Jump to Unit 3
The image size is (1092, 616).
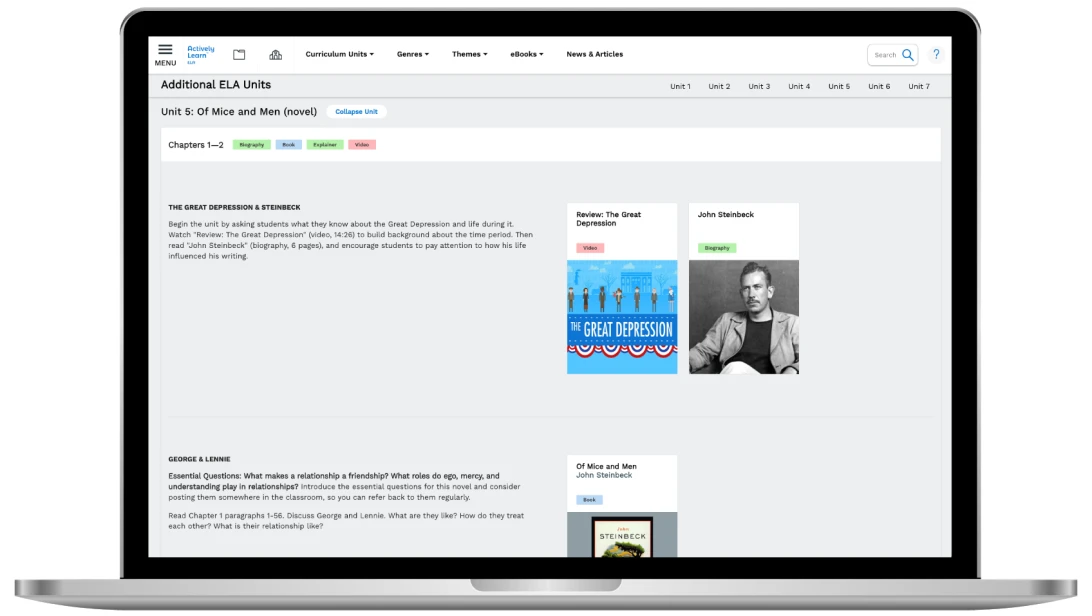pyautogui.click(x=759, y=86)
